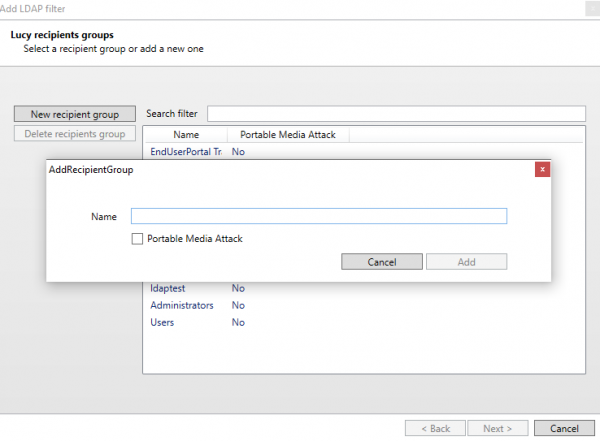Proceed with the Next button
Viewport: 600px width, 441px height.
coord(497,428)
